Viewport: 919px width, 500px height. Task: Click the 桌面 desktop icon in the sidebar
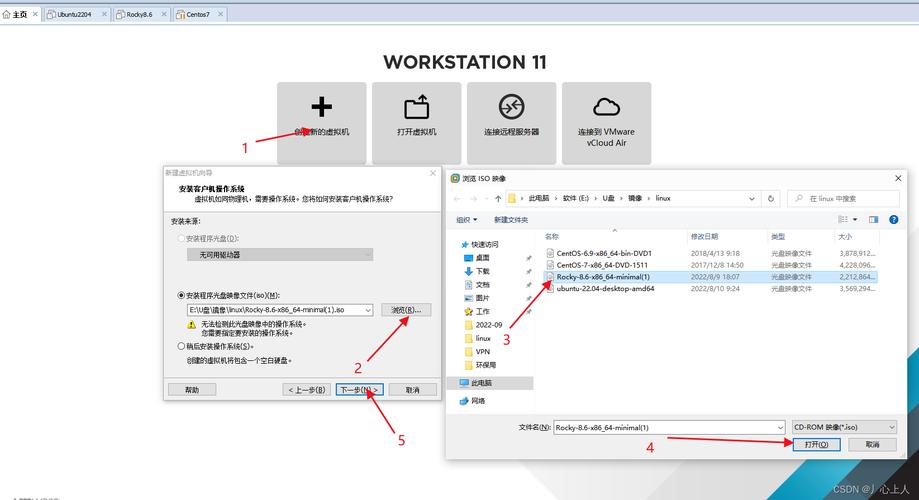click(x=468, y=258)
